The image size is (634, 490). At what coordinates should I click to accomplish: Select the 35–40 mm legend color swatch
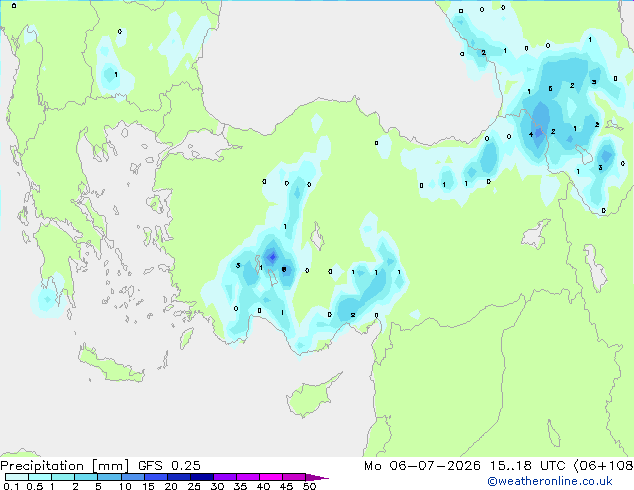(x=247, y=477)
